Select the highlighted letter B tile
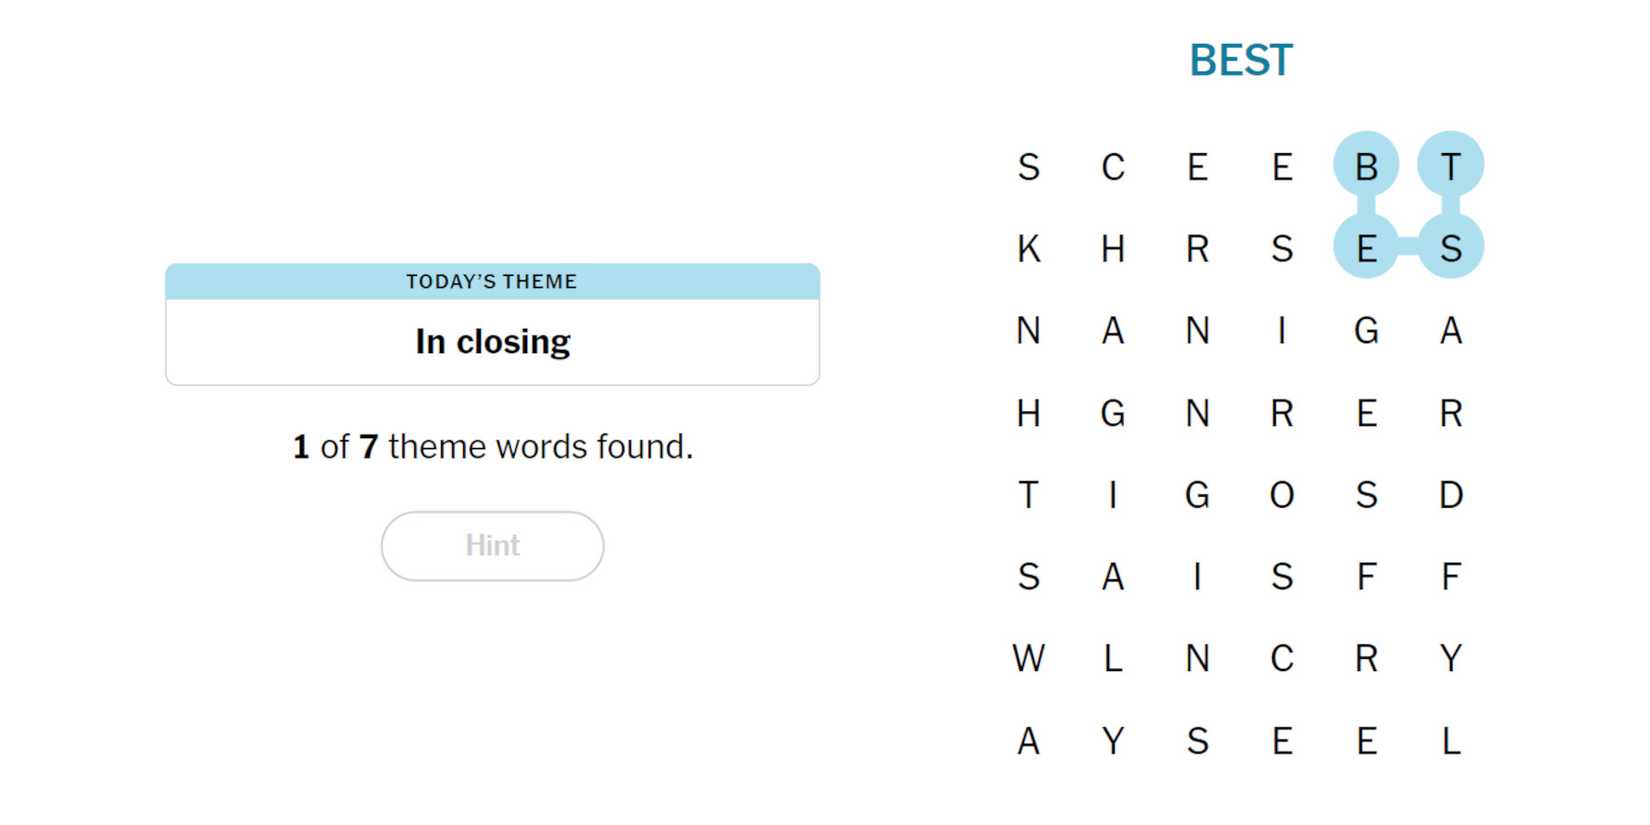This screenshot has height=825, width=1650. [x=1366, y=166]
